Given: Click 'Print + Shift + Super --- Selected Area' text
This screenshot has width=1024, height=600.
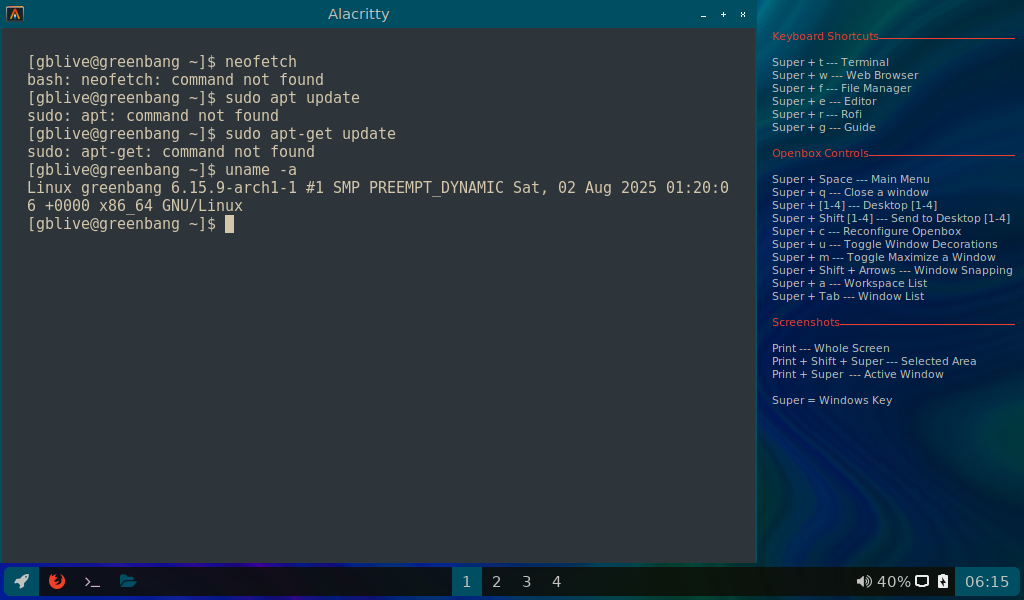Looking at the screenshot, I should (x=874, y=362).
